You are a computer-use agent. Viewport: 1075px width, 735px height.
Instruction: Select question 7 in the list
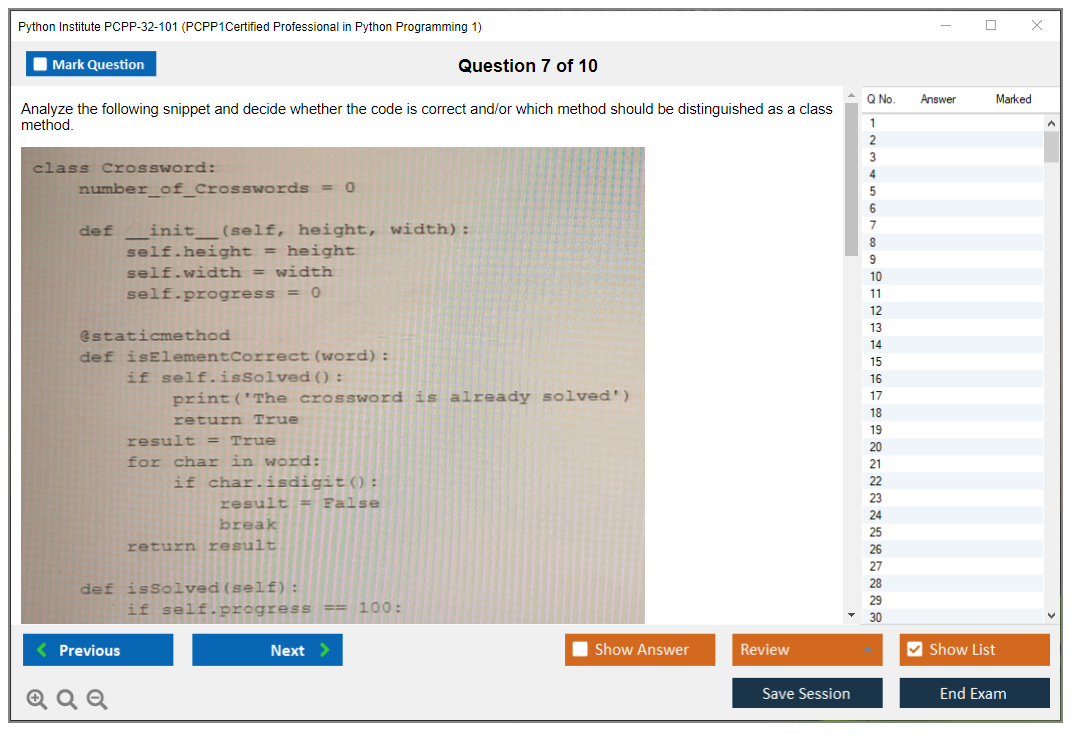[950, 225]
